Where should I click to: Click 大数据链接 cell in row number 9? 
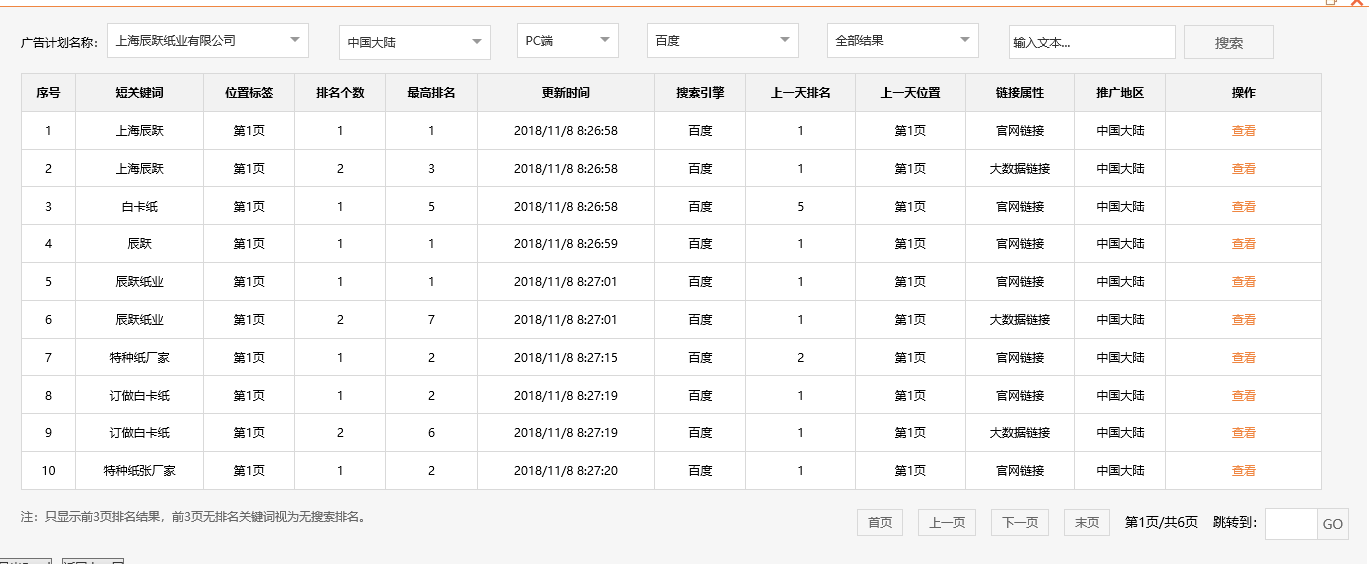[x=1020, y=432]
